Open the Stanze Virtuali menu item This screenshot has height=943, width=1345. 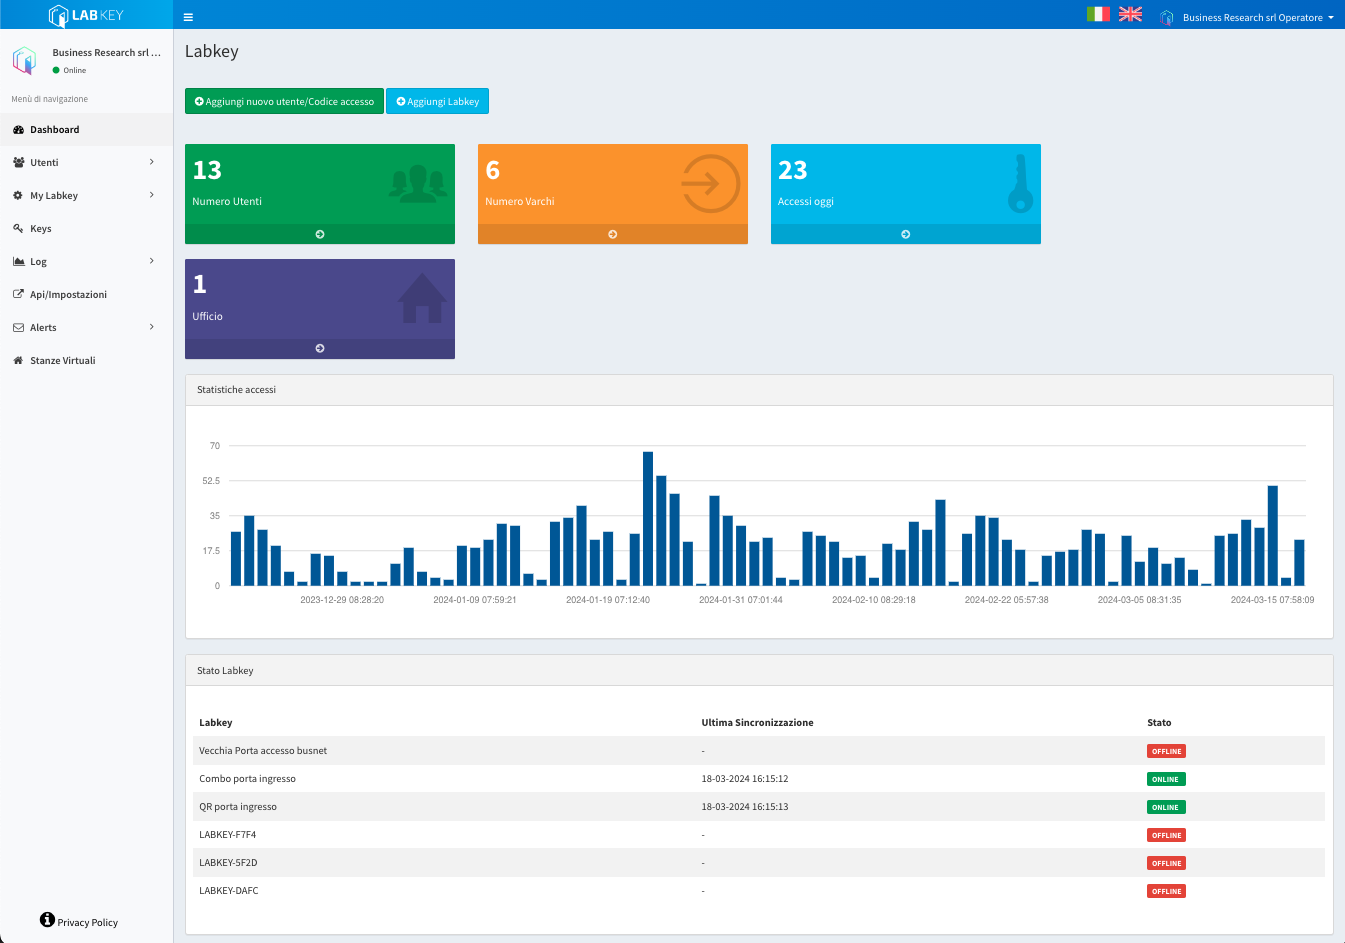86,361
